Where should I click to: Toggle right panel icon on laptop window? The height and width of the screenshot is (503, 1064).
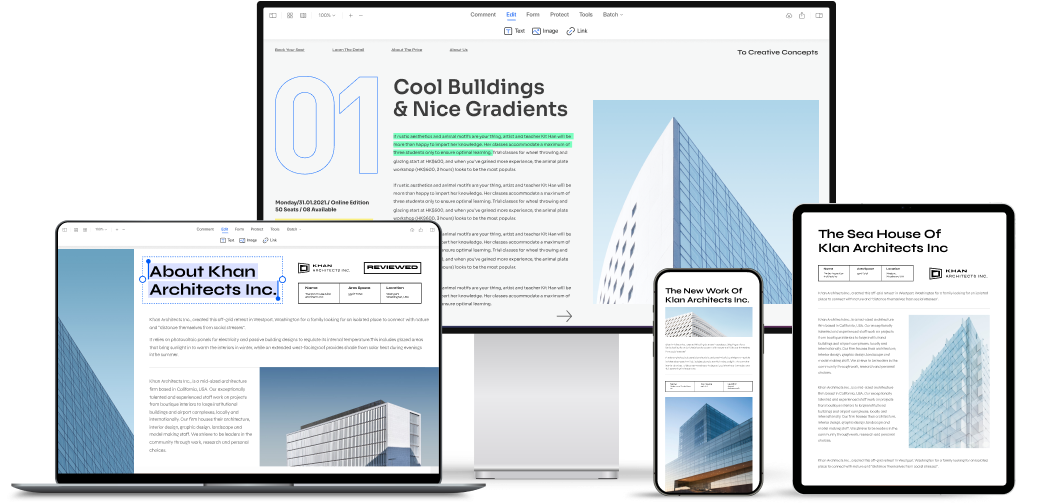[x=432, y=229]
